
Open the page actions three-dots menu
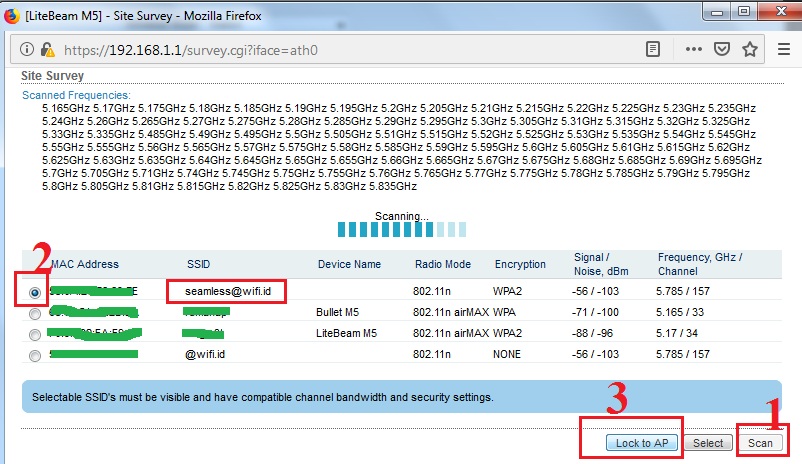point(694,49)
